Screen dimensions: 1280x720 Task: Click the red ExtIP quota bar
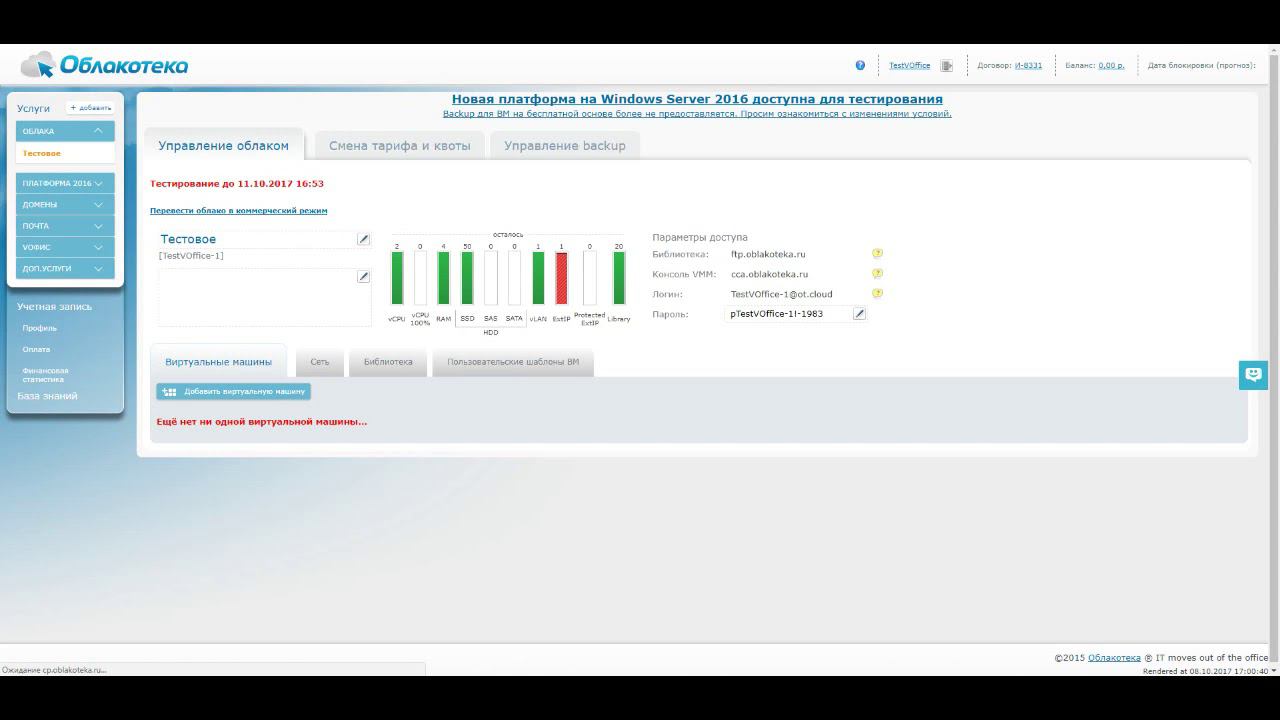point(561,278)
